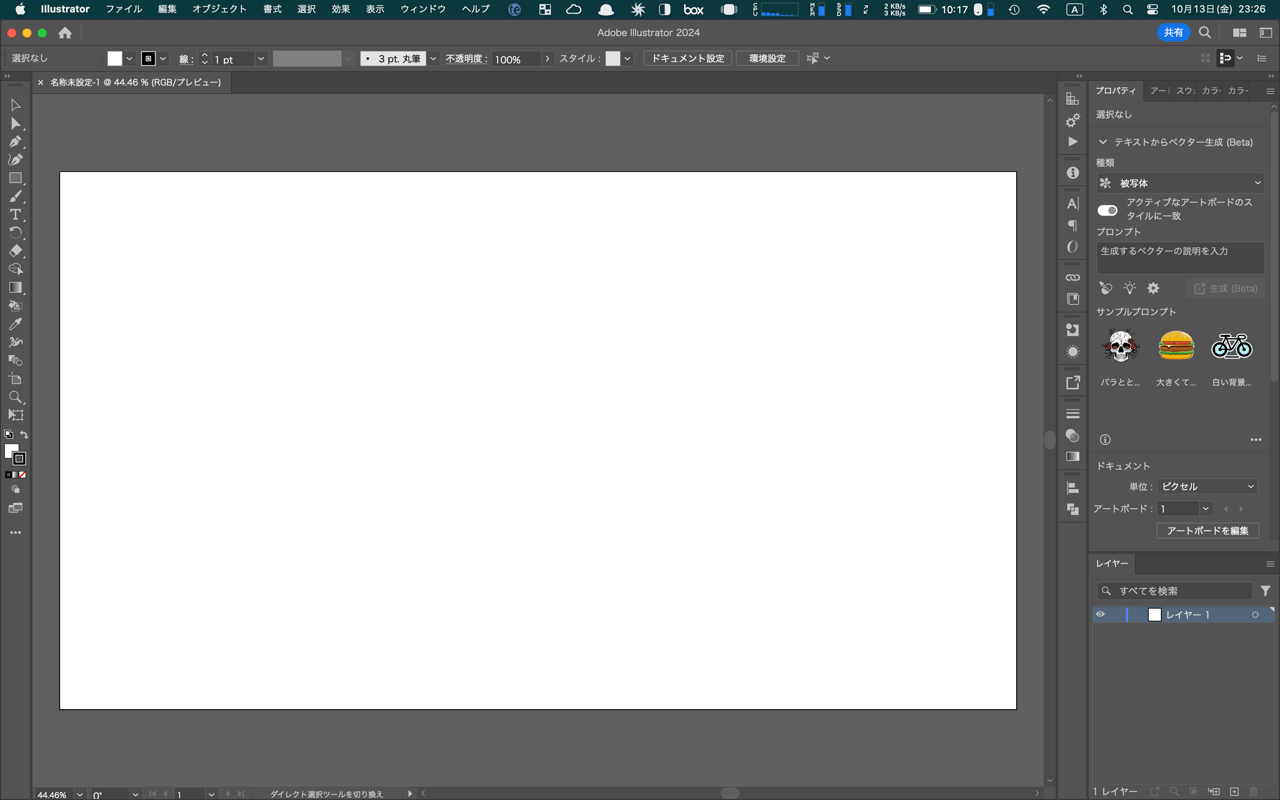Open the ウィンドウ menu
Screen dimensions: 1280x800
423,9
